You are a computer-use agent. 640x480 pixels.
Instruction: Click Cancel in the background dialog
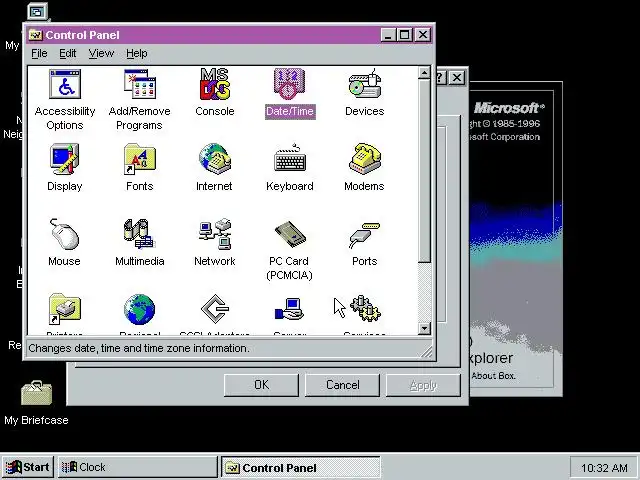[x=342, y=385]
